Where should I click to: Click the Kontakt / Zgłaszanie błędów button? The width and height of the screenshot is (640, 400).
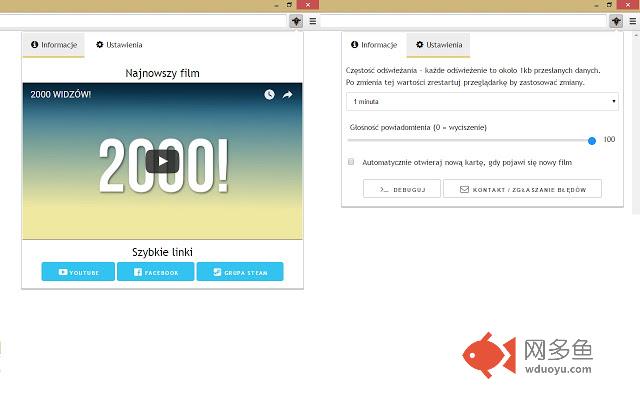tap(522, 189)
